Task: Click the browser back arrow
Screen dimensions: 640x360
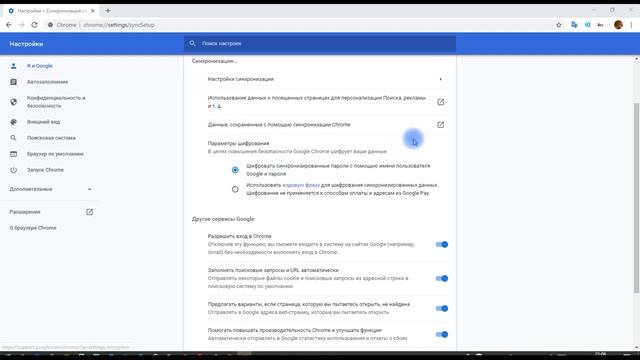Action: coord(9,25)
